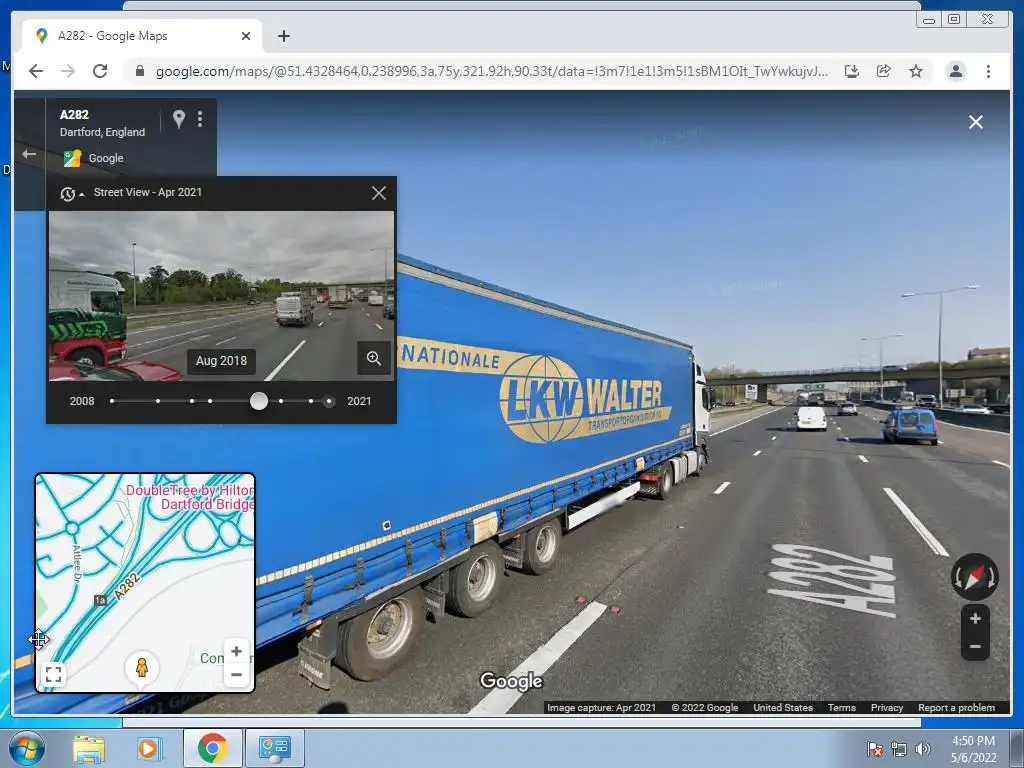Click the network tray icon
The height and width of the screenshot is (768, 1024).
coord(899,749)
